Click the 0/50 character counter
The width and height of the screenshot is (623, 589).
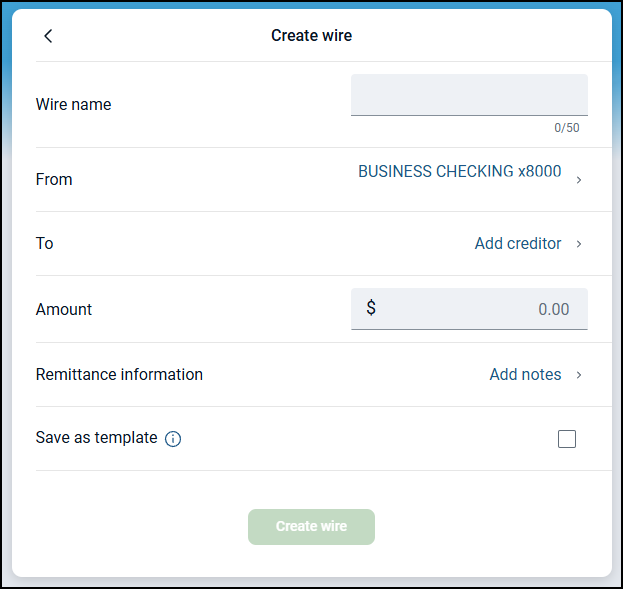[567, 128]
